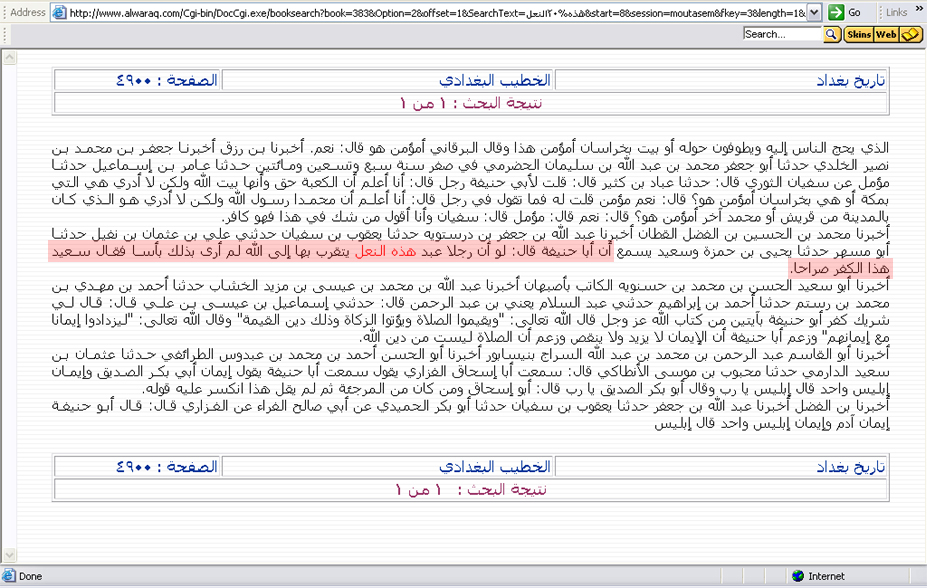This screenshot has height=588, width=927.
Task: Click the Skins button
Action: [x=858, y=34]
